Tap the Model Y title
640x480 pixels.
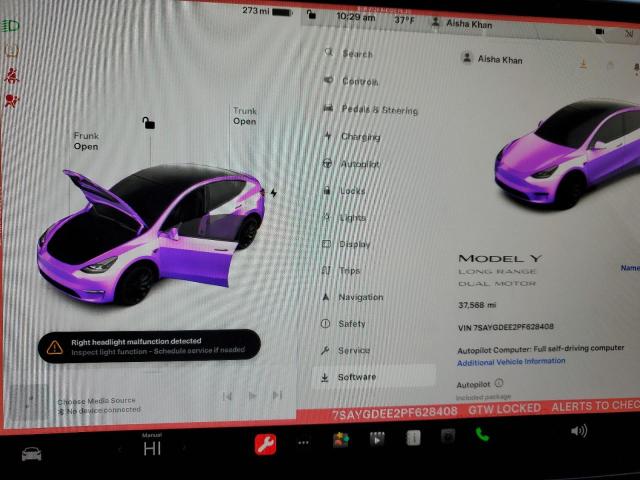500,258
